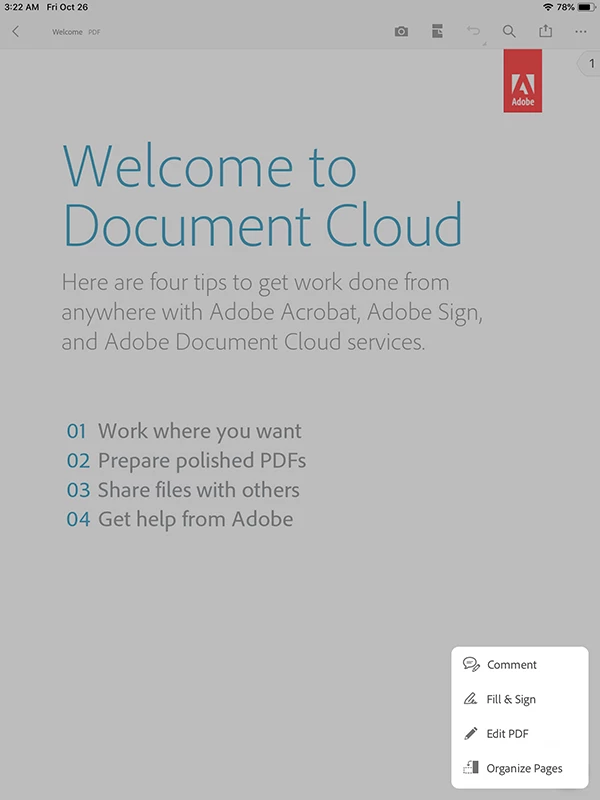Viewport: 600px width, 800px height.
Task: Choose Fill & Sign option
Action: tap(519, 699)
